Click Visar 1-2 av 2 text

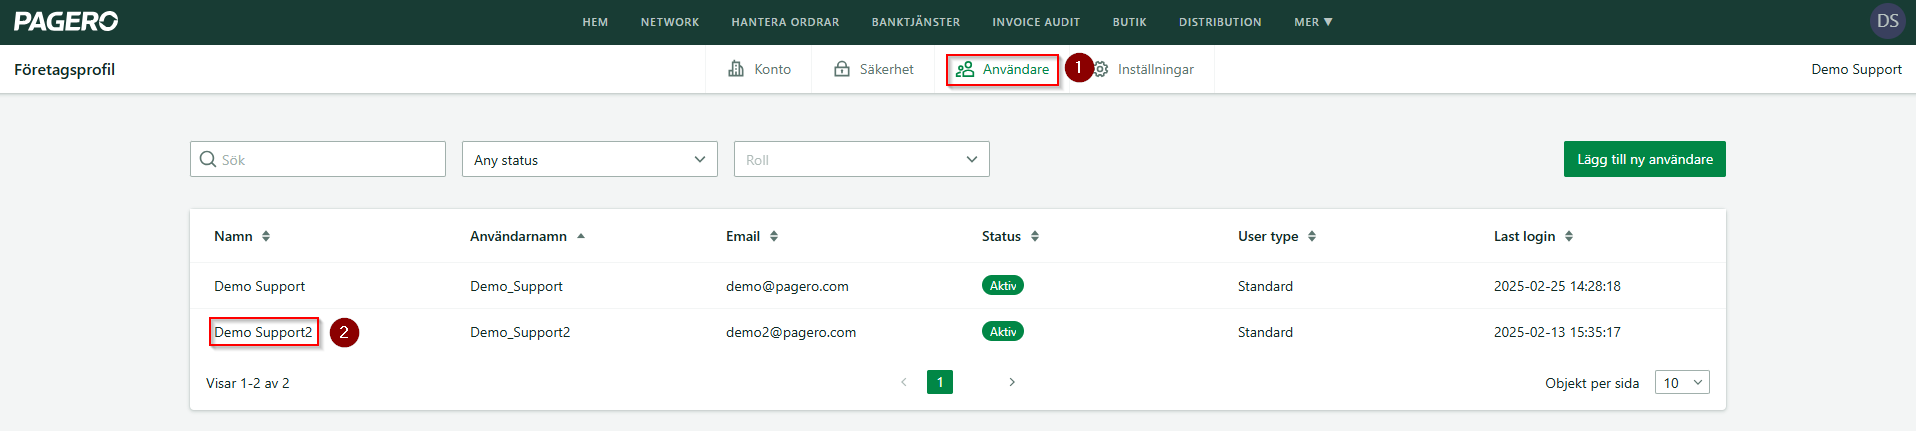(248, 383)
